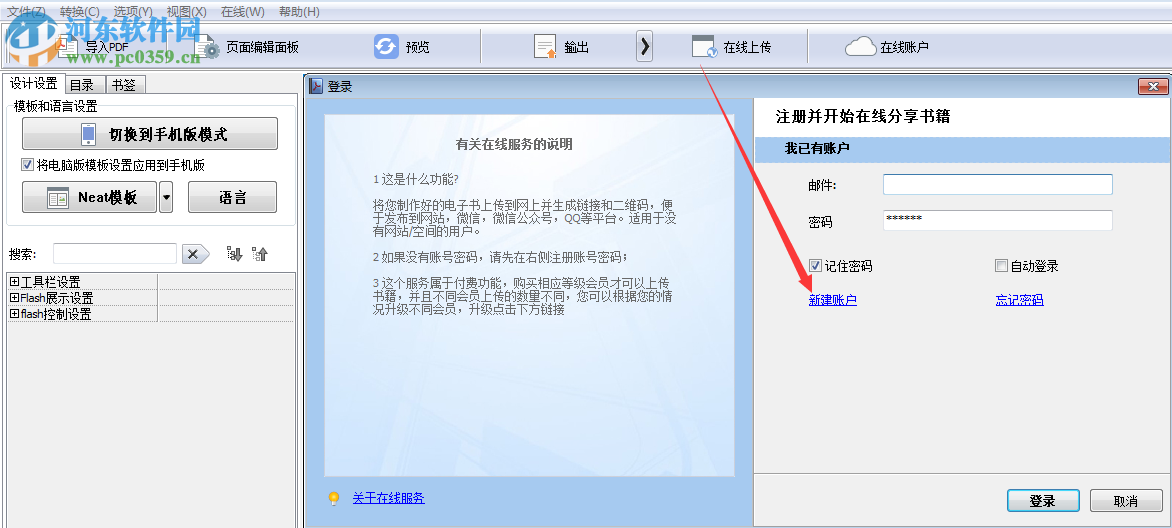The width and height of the screenshot is (1172, 528).
Task: Enable the 自动登录 checkbox
Action: point(1002,265)
